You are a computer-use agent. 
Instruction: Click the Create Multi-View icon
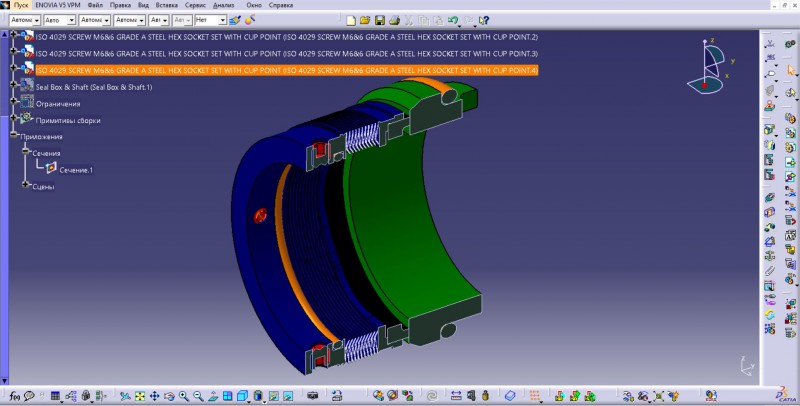228,396
